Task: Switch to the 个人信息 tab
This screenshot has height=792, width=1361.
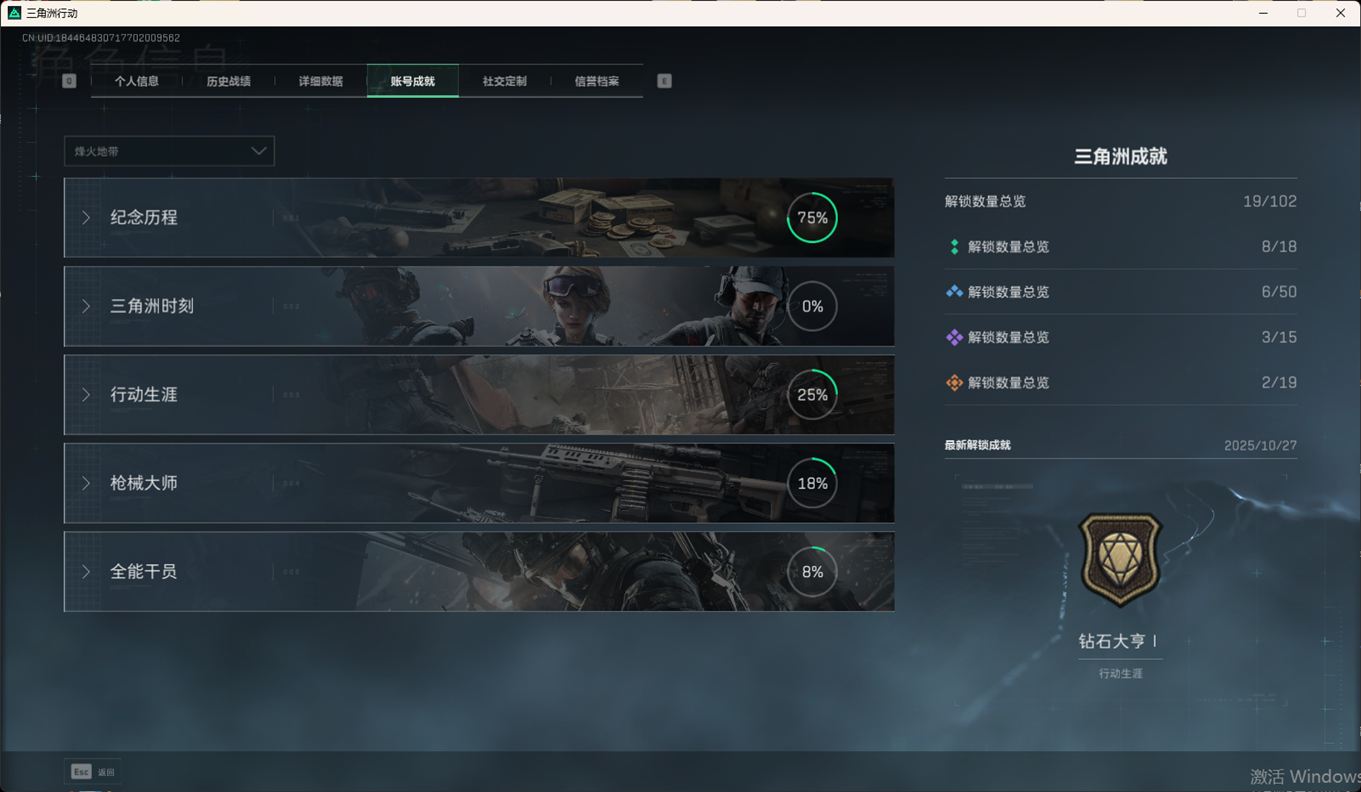Action: [x=137, y=81]
